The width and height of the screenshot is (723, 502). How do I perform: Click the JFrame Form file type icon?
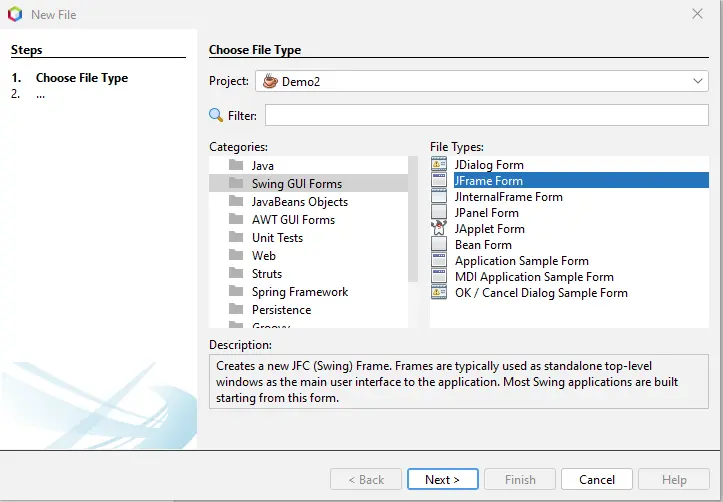[x=439, y=180]
